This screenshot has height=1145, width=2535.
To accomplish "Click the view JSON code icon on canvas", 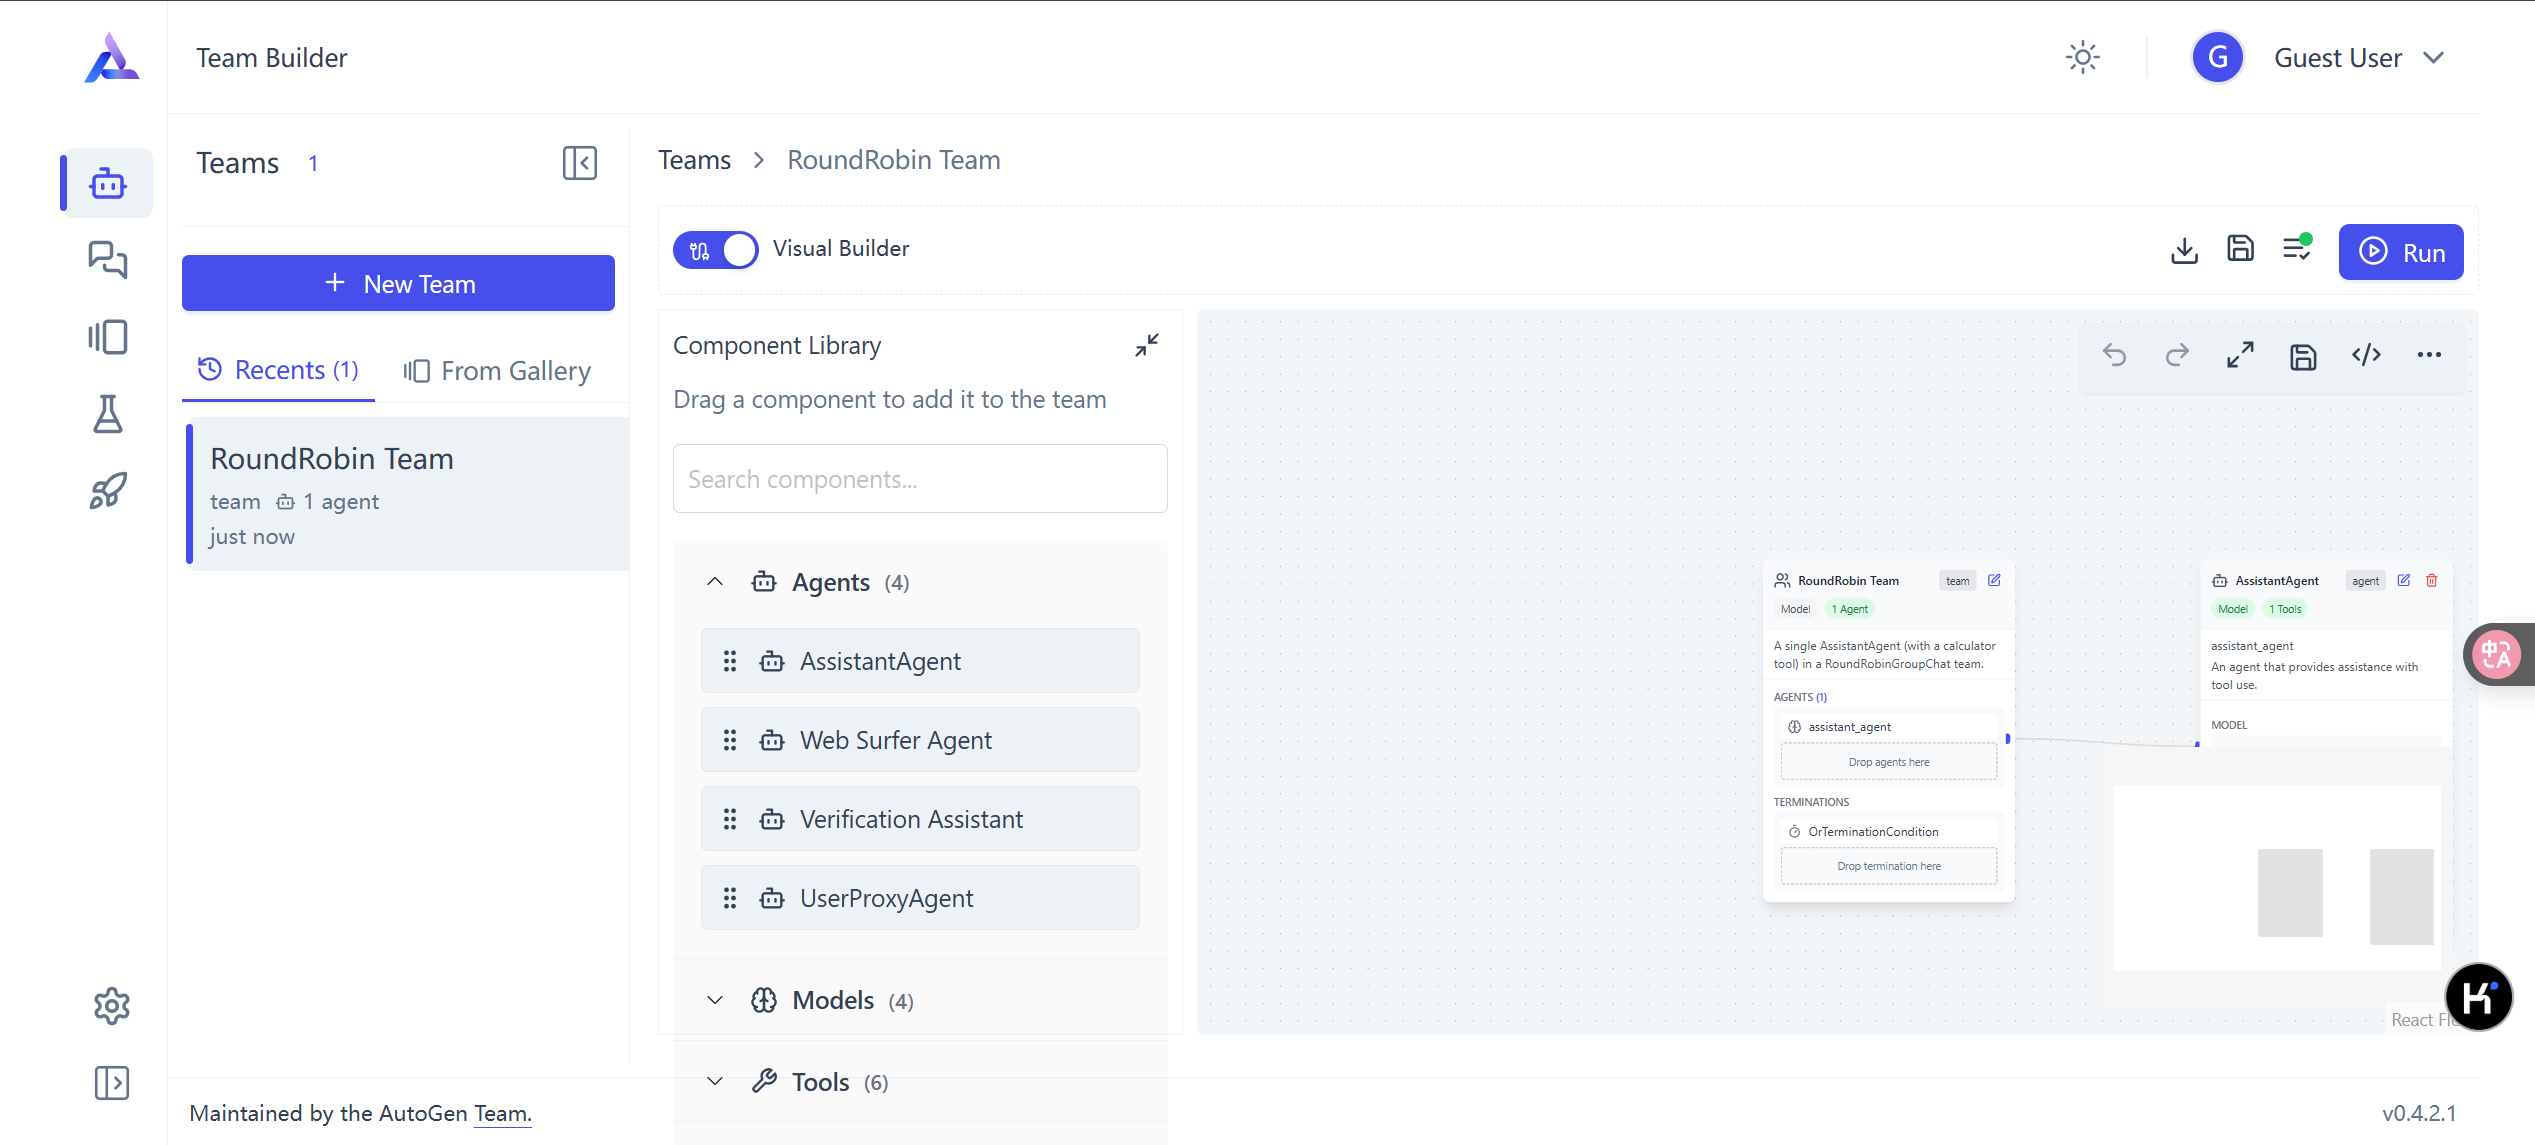I will (x=2366, y=355).
